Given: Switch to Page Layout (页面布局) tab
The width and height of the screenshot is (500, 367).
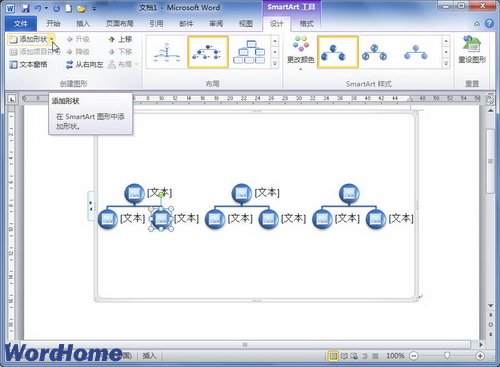Looking at the screenshot, I should click(120, 24).
